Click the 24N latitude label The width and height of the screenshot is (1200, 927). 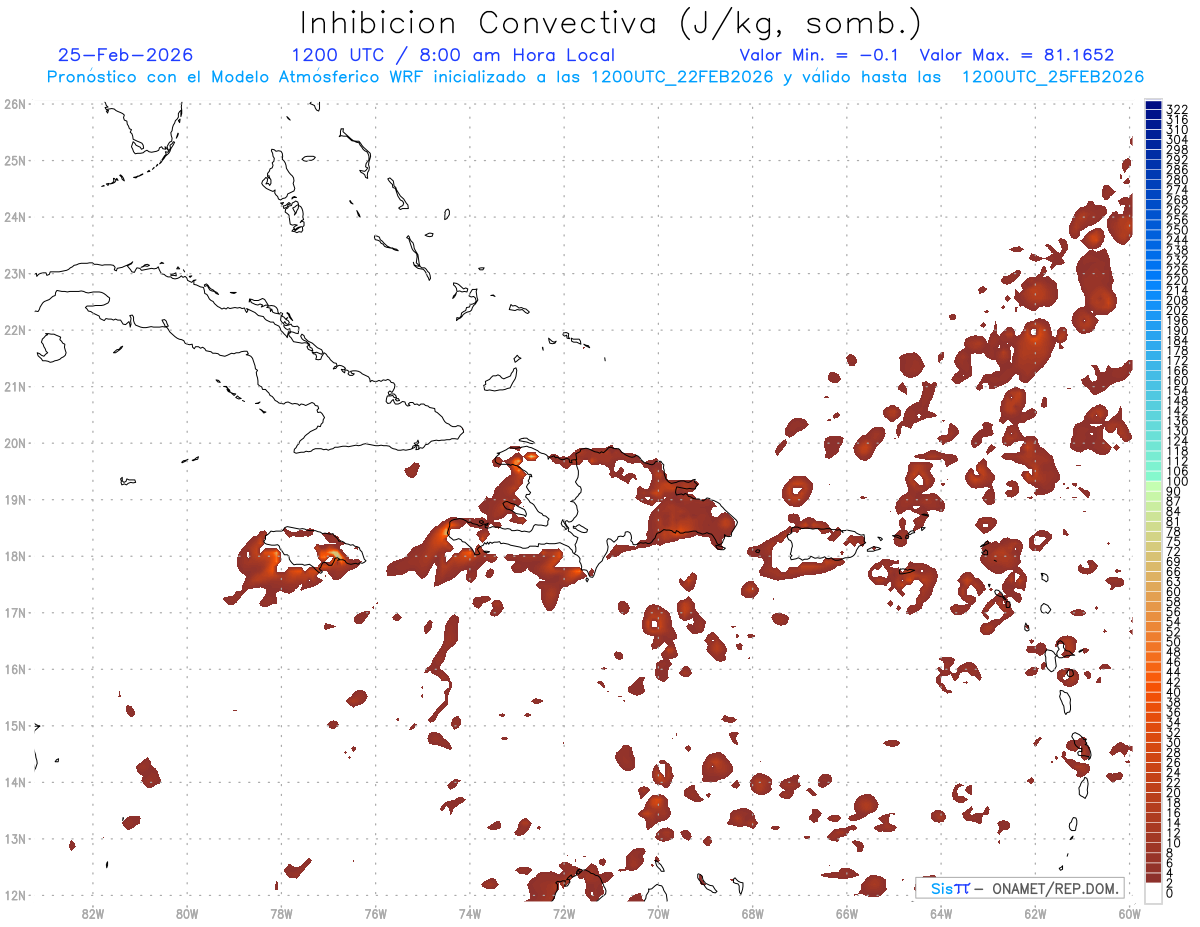(x=14, y=217)
